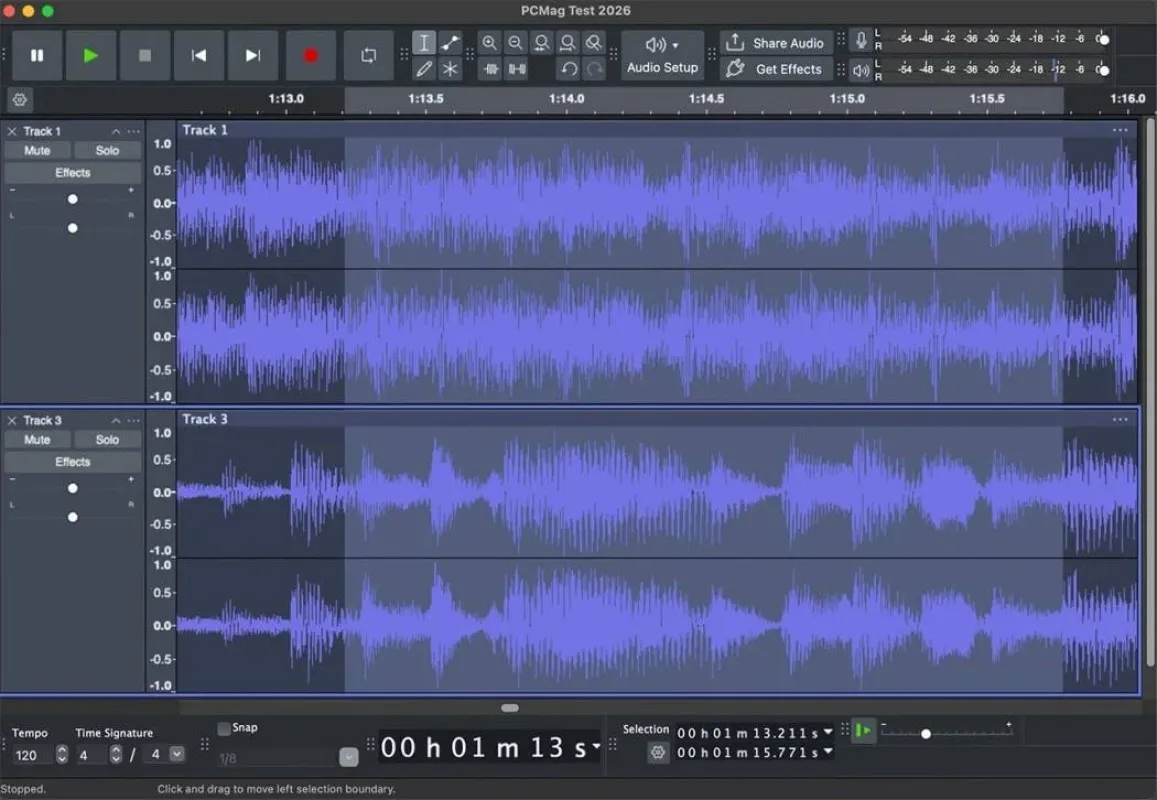
Task: Open the 1/8 snap value dropdown
Action: [349, 757]
